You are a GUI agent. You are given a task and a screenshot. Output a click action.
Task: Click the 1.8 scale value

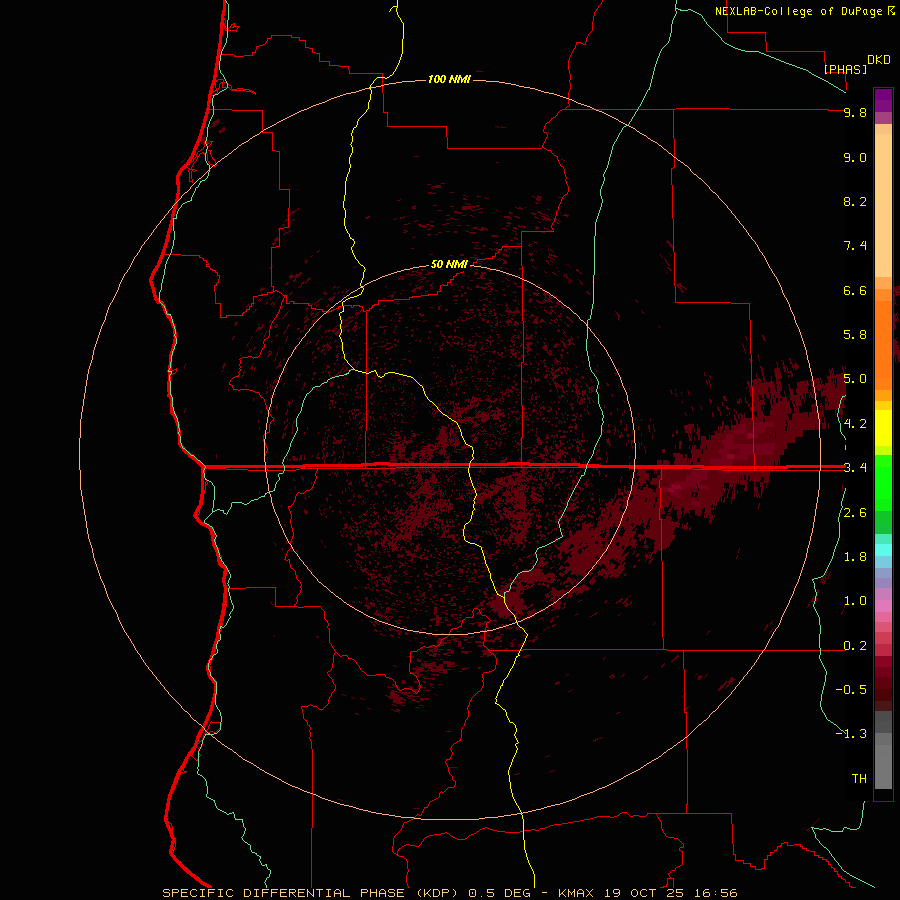click(x=855, y=557)
